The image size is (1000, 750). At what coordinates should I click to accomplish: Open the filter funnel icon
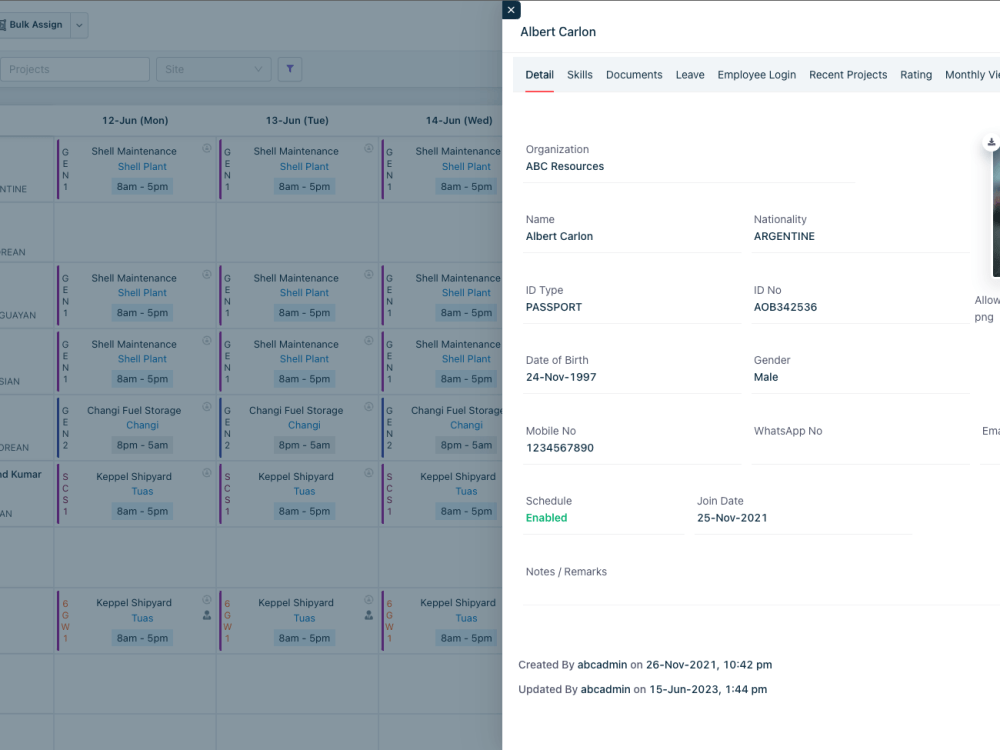point(289,69)
